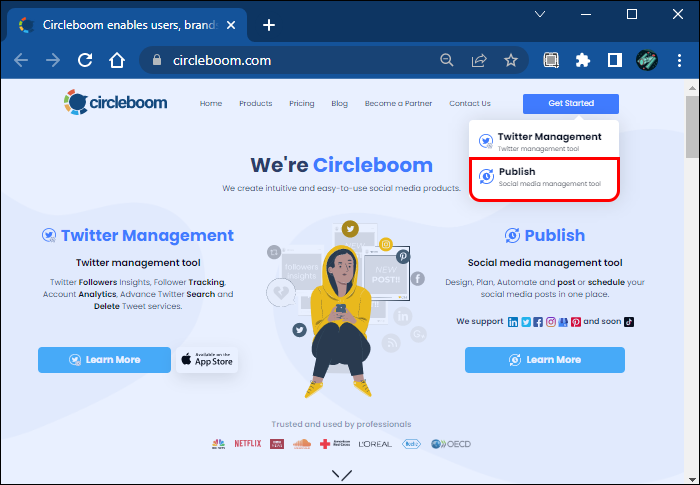Click the Google Business supported icon

point(563,322)
